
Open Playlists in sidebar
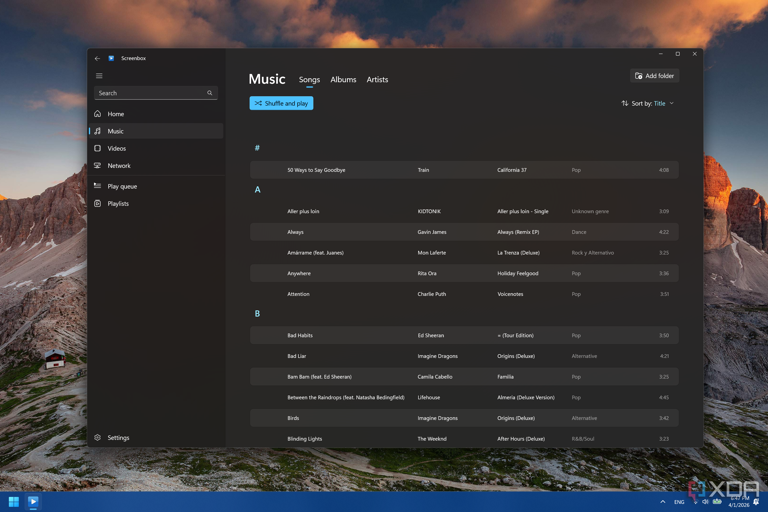156,203
